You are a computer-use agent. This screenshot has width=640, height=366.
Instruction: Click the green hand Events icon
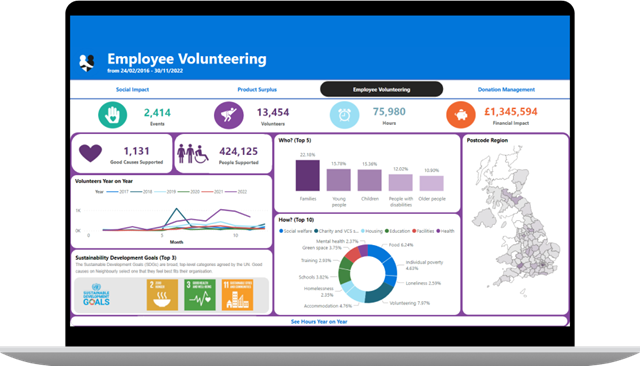[x=112, y=115]
